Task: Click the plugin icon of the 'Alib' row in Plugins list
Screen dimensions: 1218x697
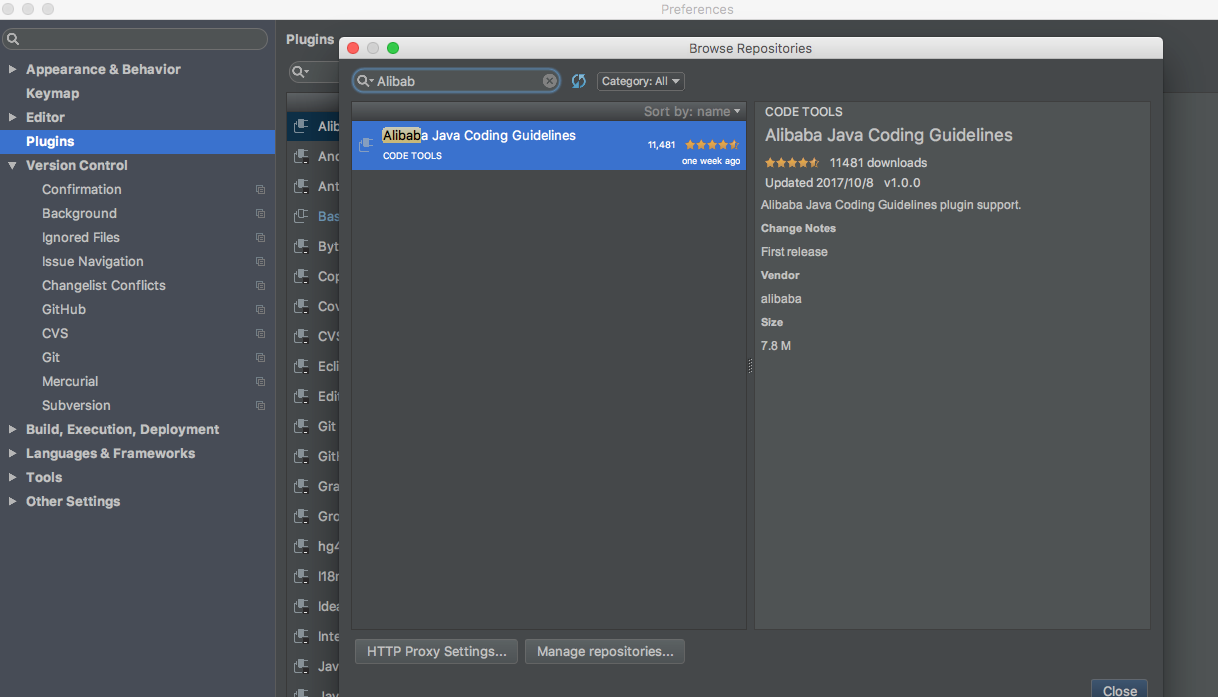Action: (x=300, y=126)
